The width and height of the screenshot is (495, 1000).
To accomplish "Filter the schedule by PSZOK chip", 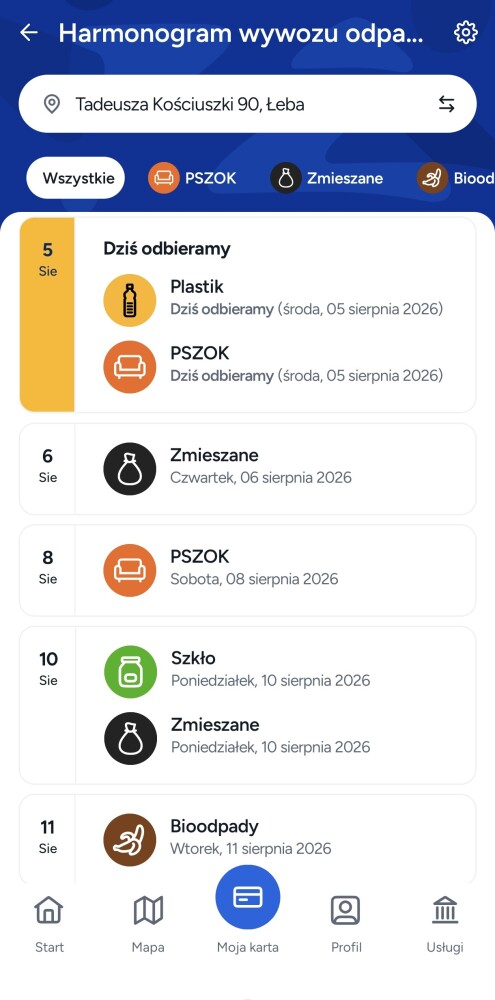I will pos(192,178).
